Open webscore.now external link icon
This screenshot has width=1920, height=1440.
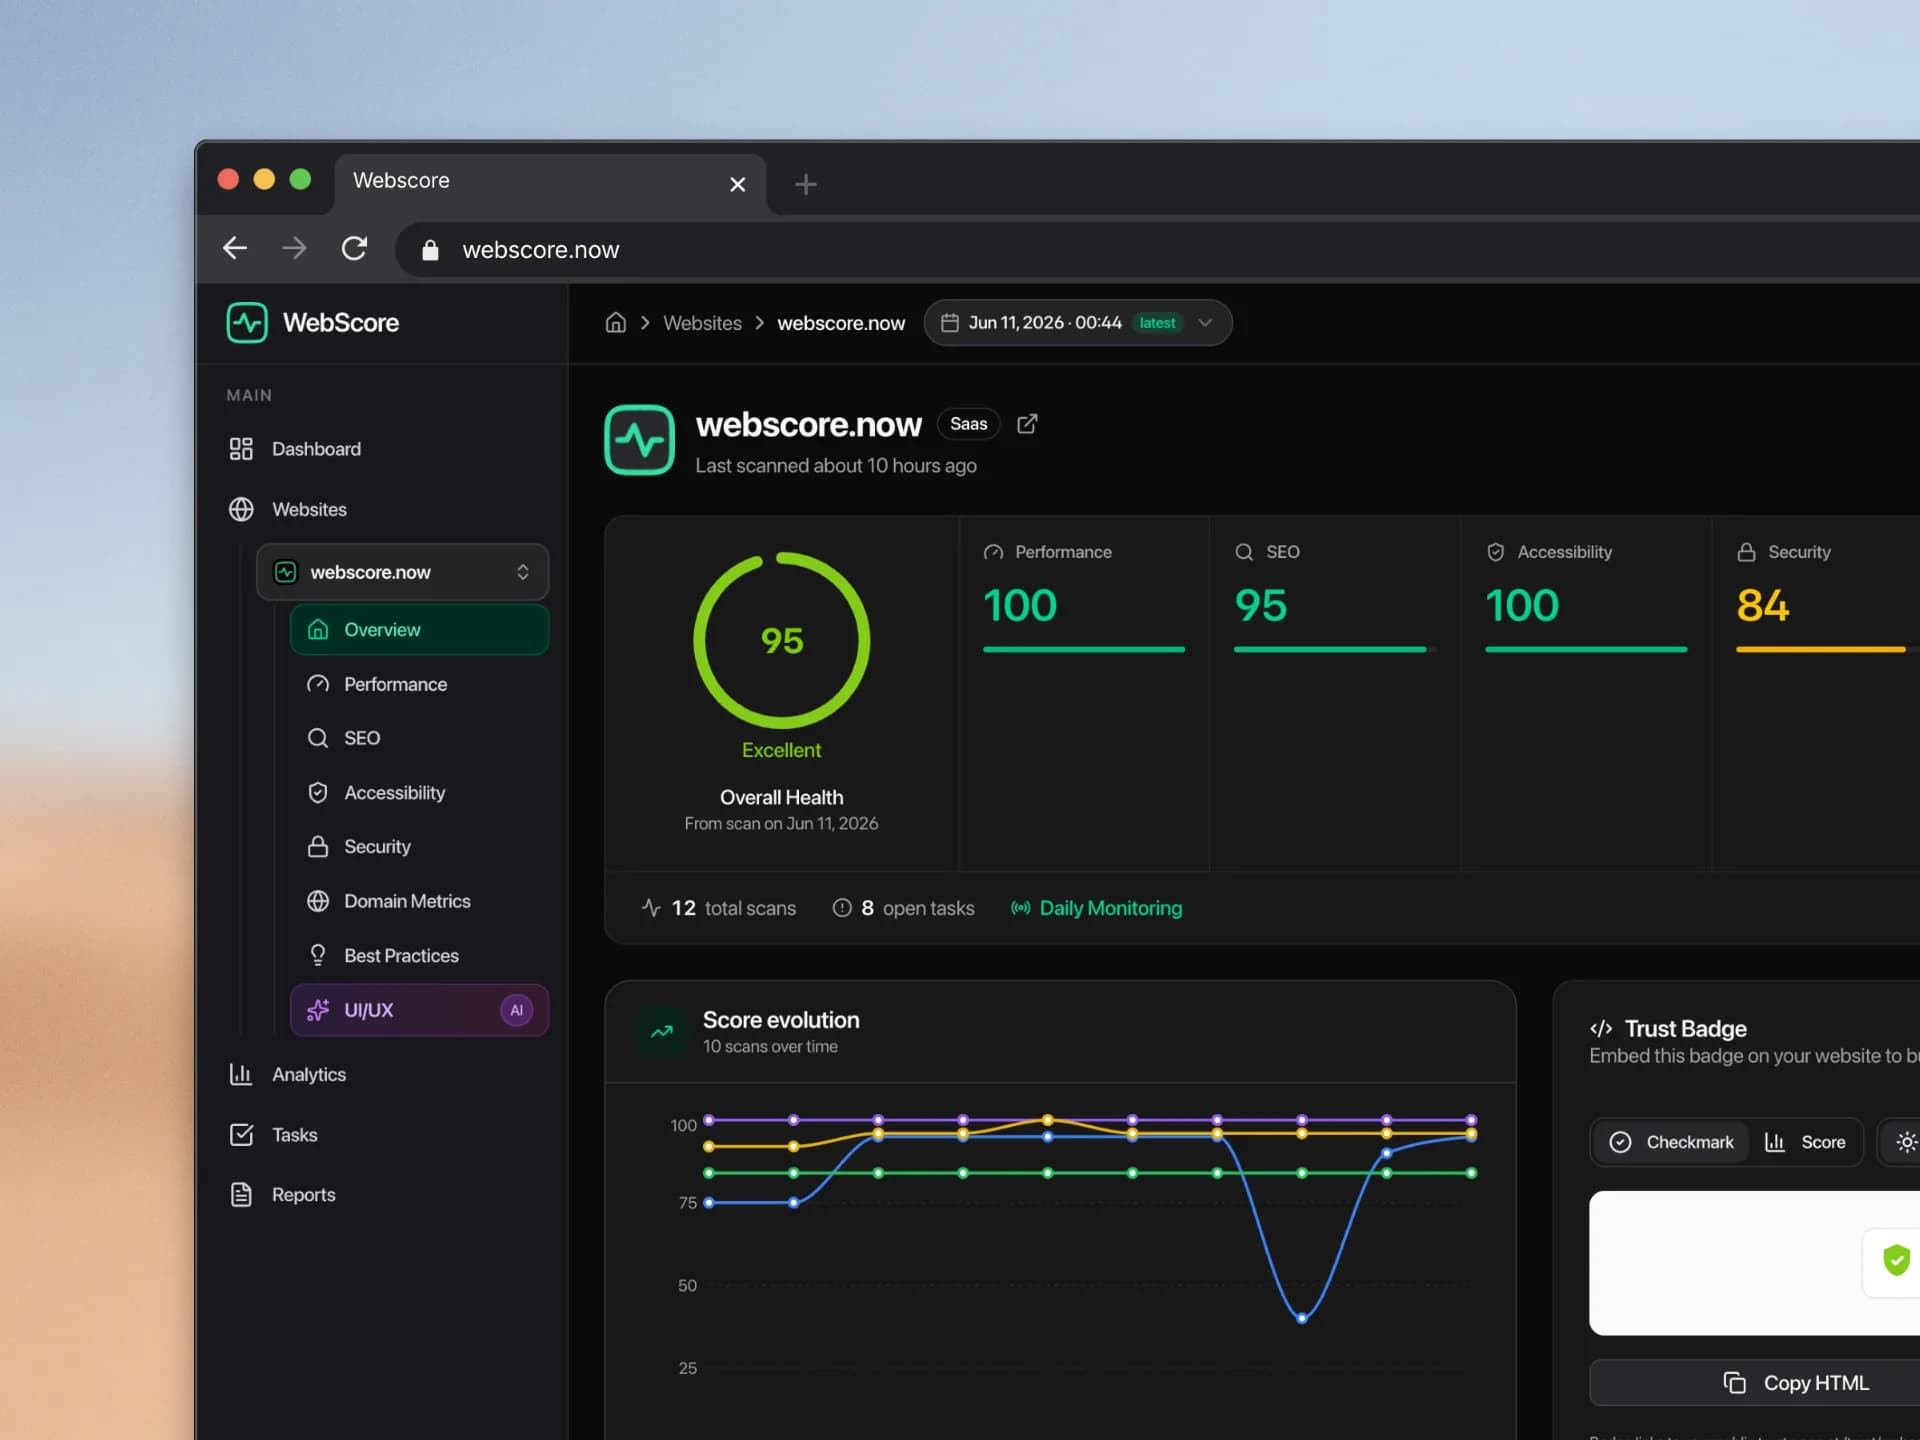pyautogui.click(x=1027, y=424)
